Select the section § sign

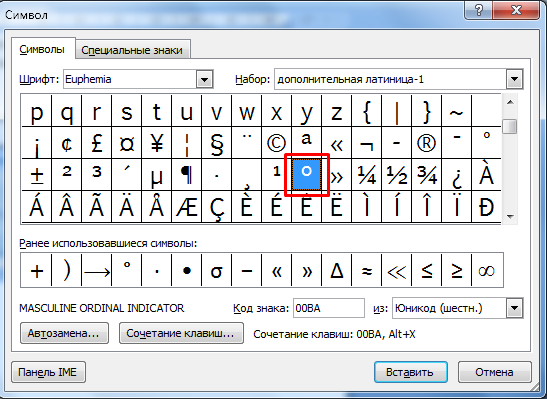216,143
